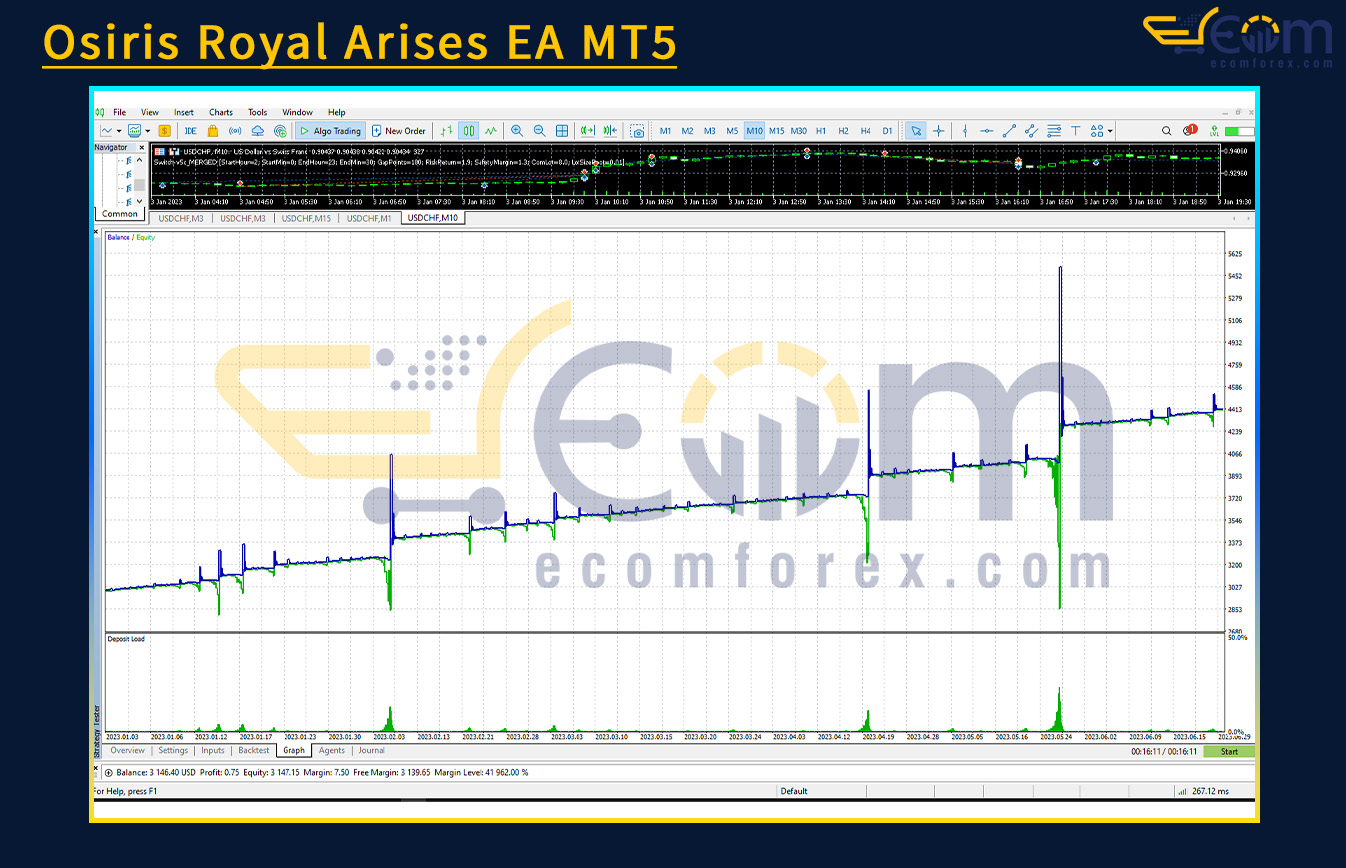Viewport: 1346px width, 868px height.
Task: Click the VPS cloud hosting icon
Action: [258, 131]
